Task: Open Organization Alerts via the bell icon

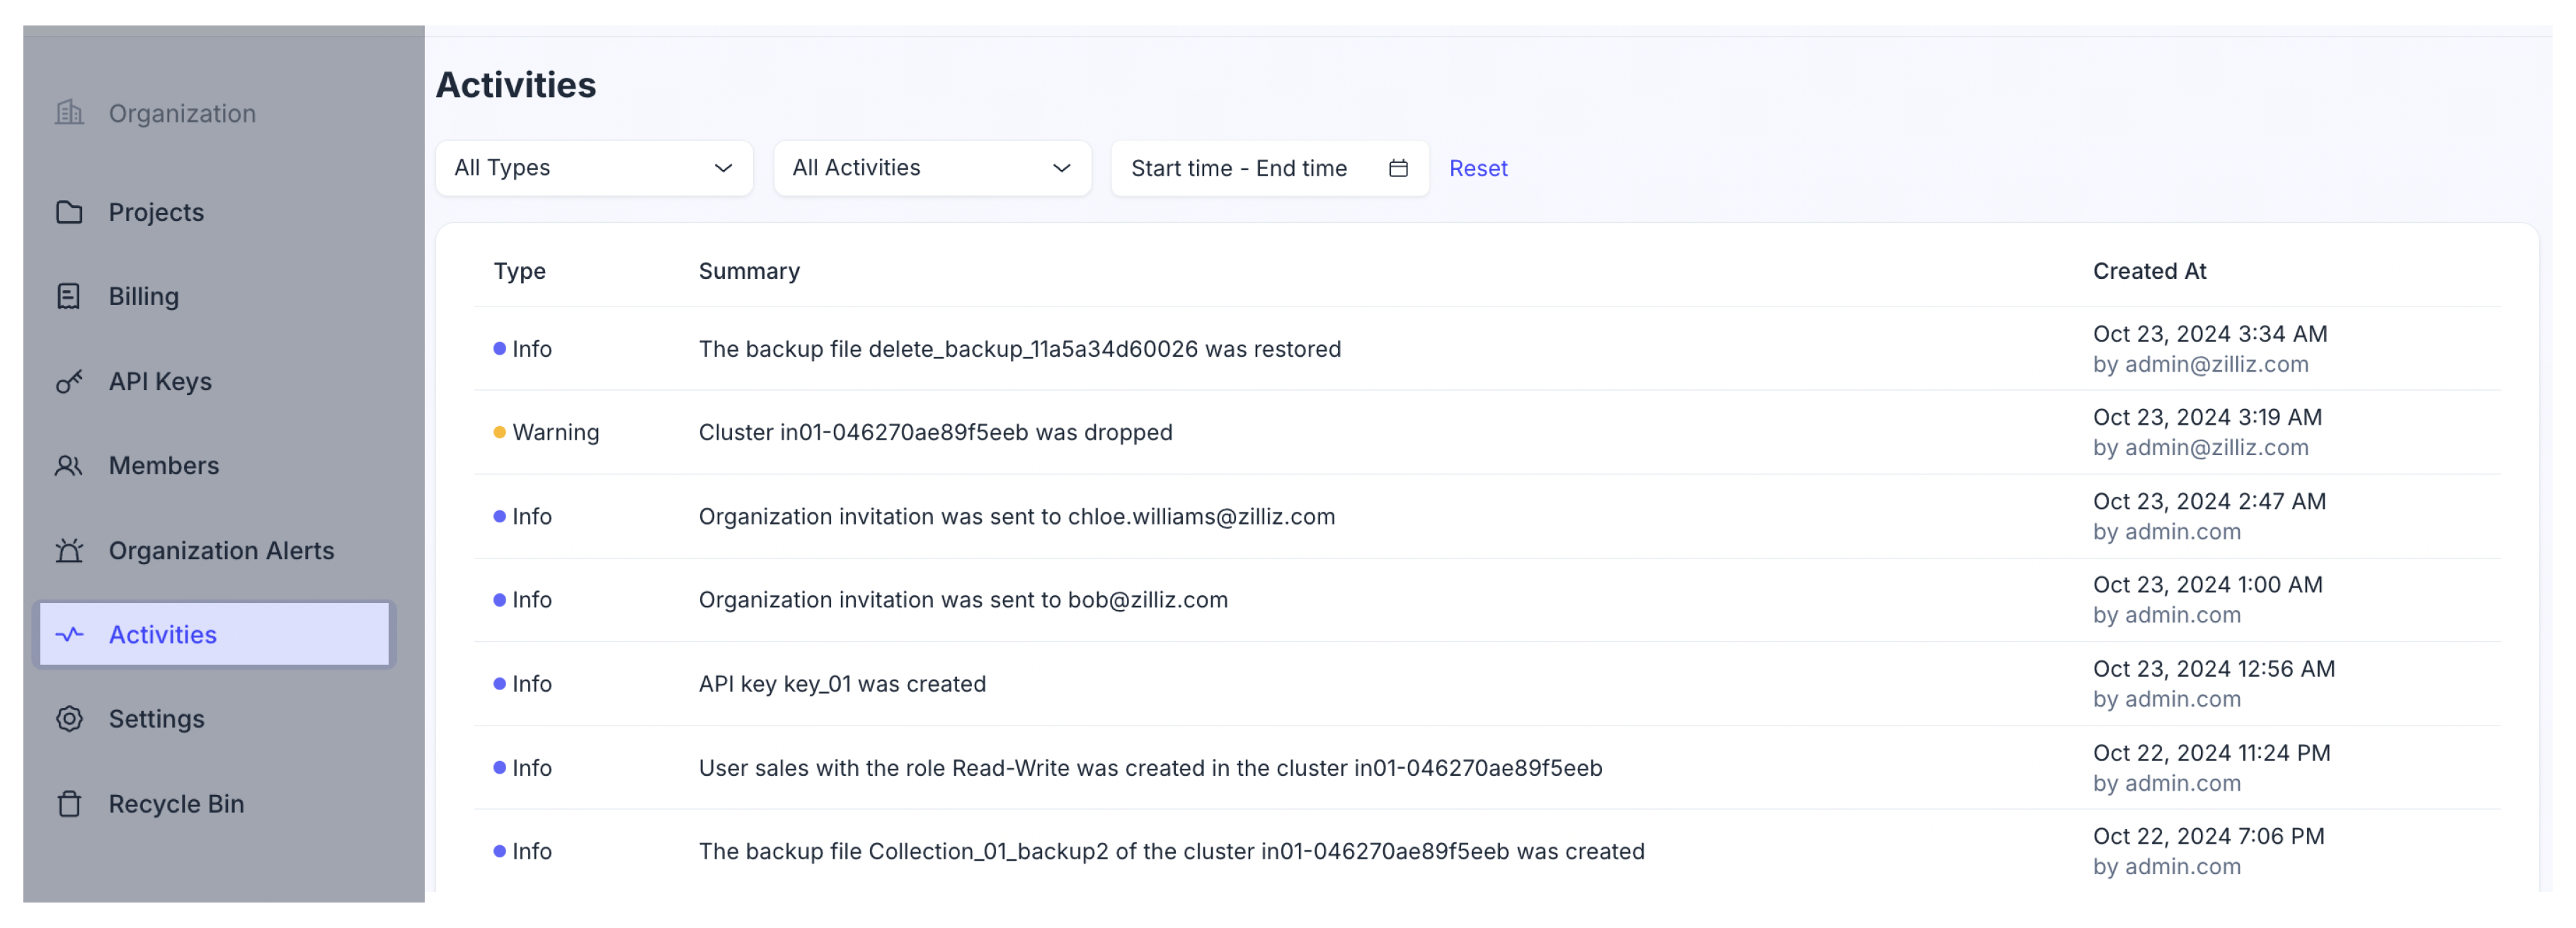Action: [69, 550]
